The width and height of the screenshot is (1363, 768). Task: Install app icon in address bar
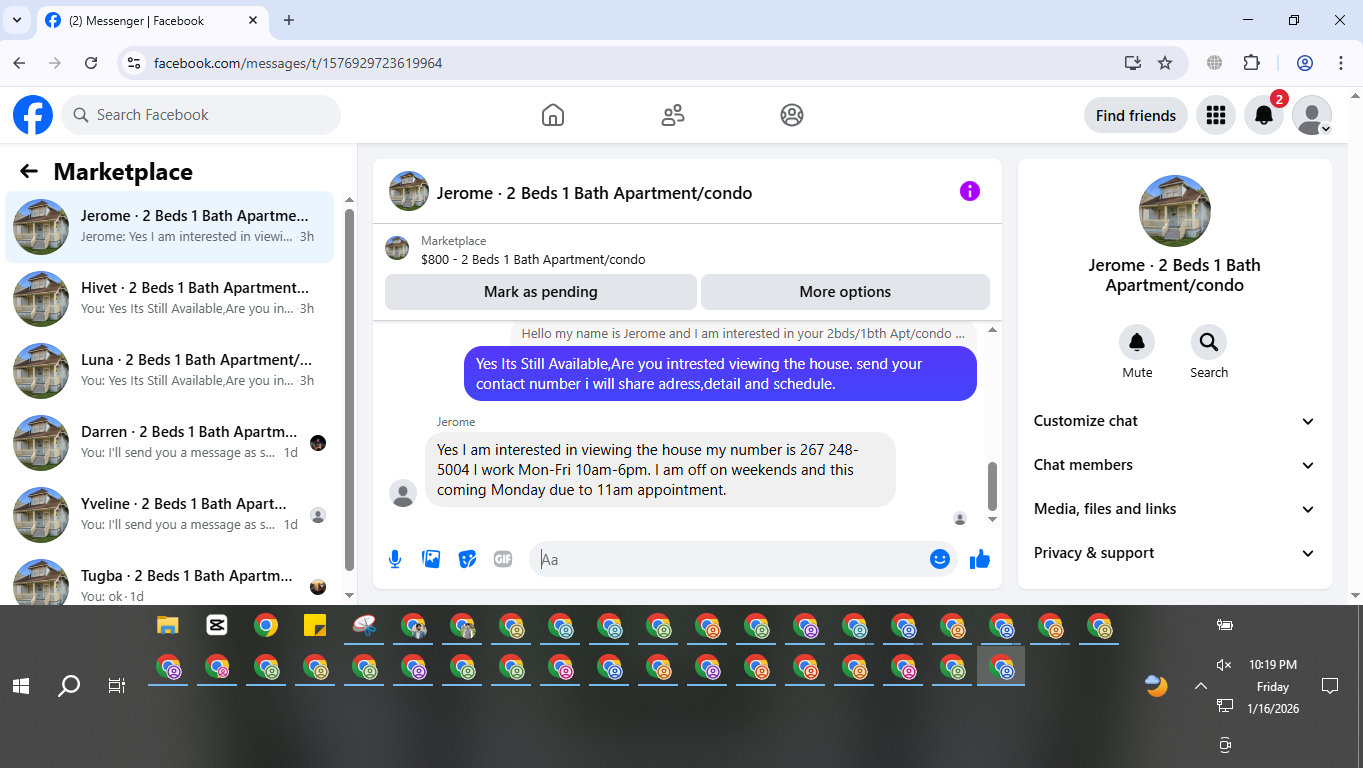(1133, 63)
